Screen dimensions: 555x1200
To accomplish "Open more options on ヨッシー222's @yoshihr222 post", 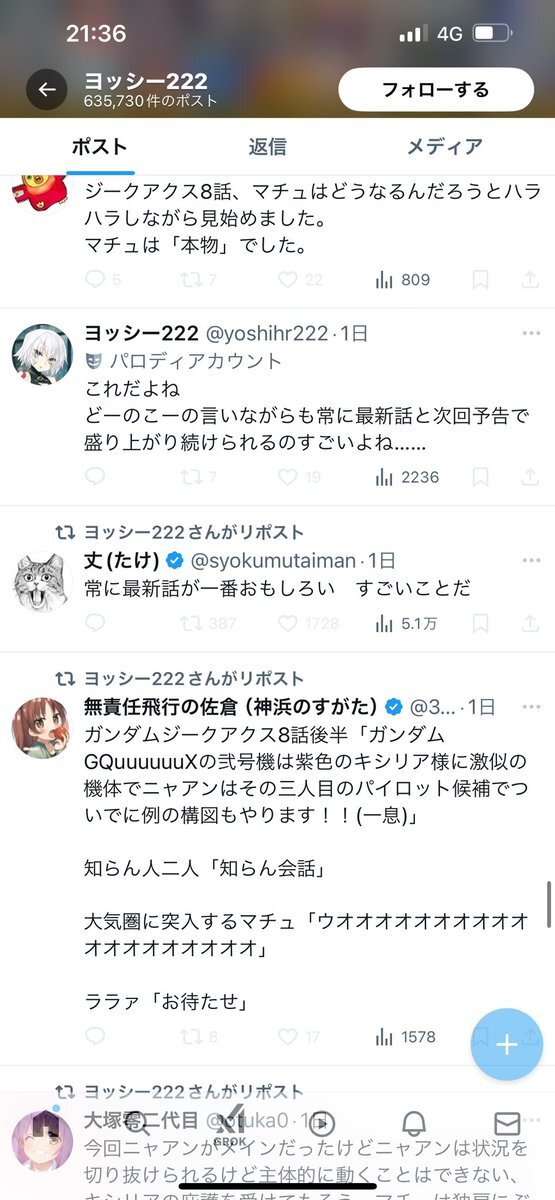I will pos(530,333).
